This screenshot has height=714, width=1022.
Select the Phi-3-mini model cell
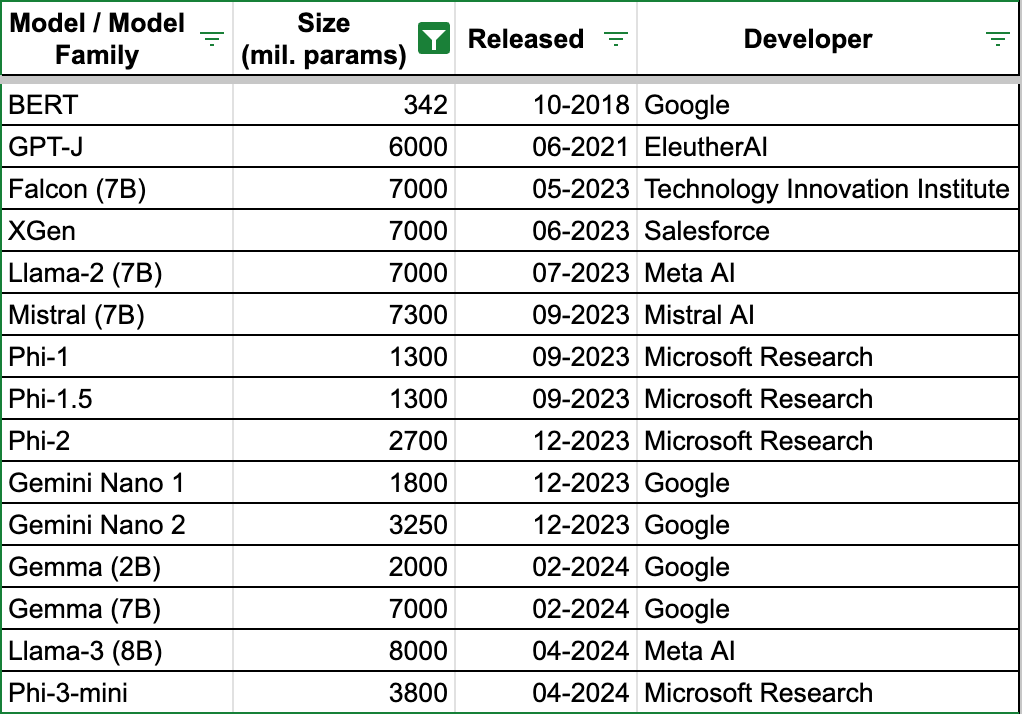click(x=68, y=693)
